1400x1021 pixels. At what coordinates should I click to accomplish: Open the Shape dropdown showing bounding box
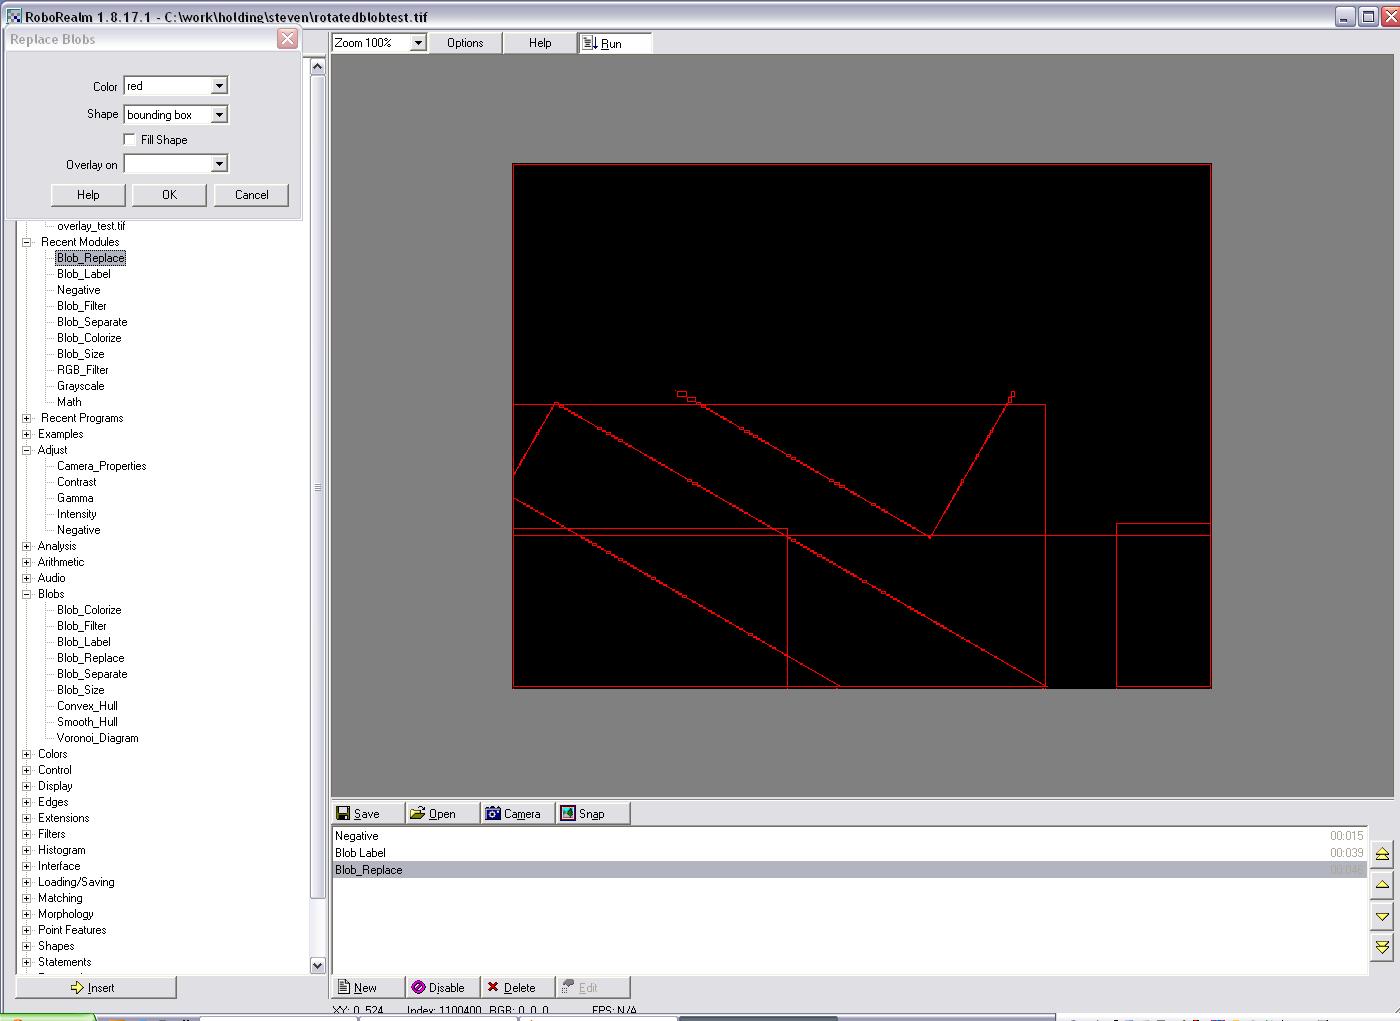(219, 115)
